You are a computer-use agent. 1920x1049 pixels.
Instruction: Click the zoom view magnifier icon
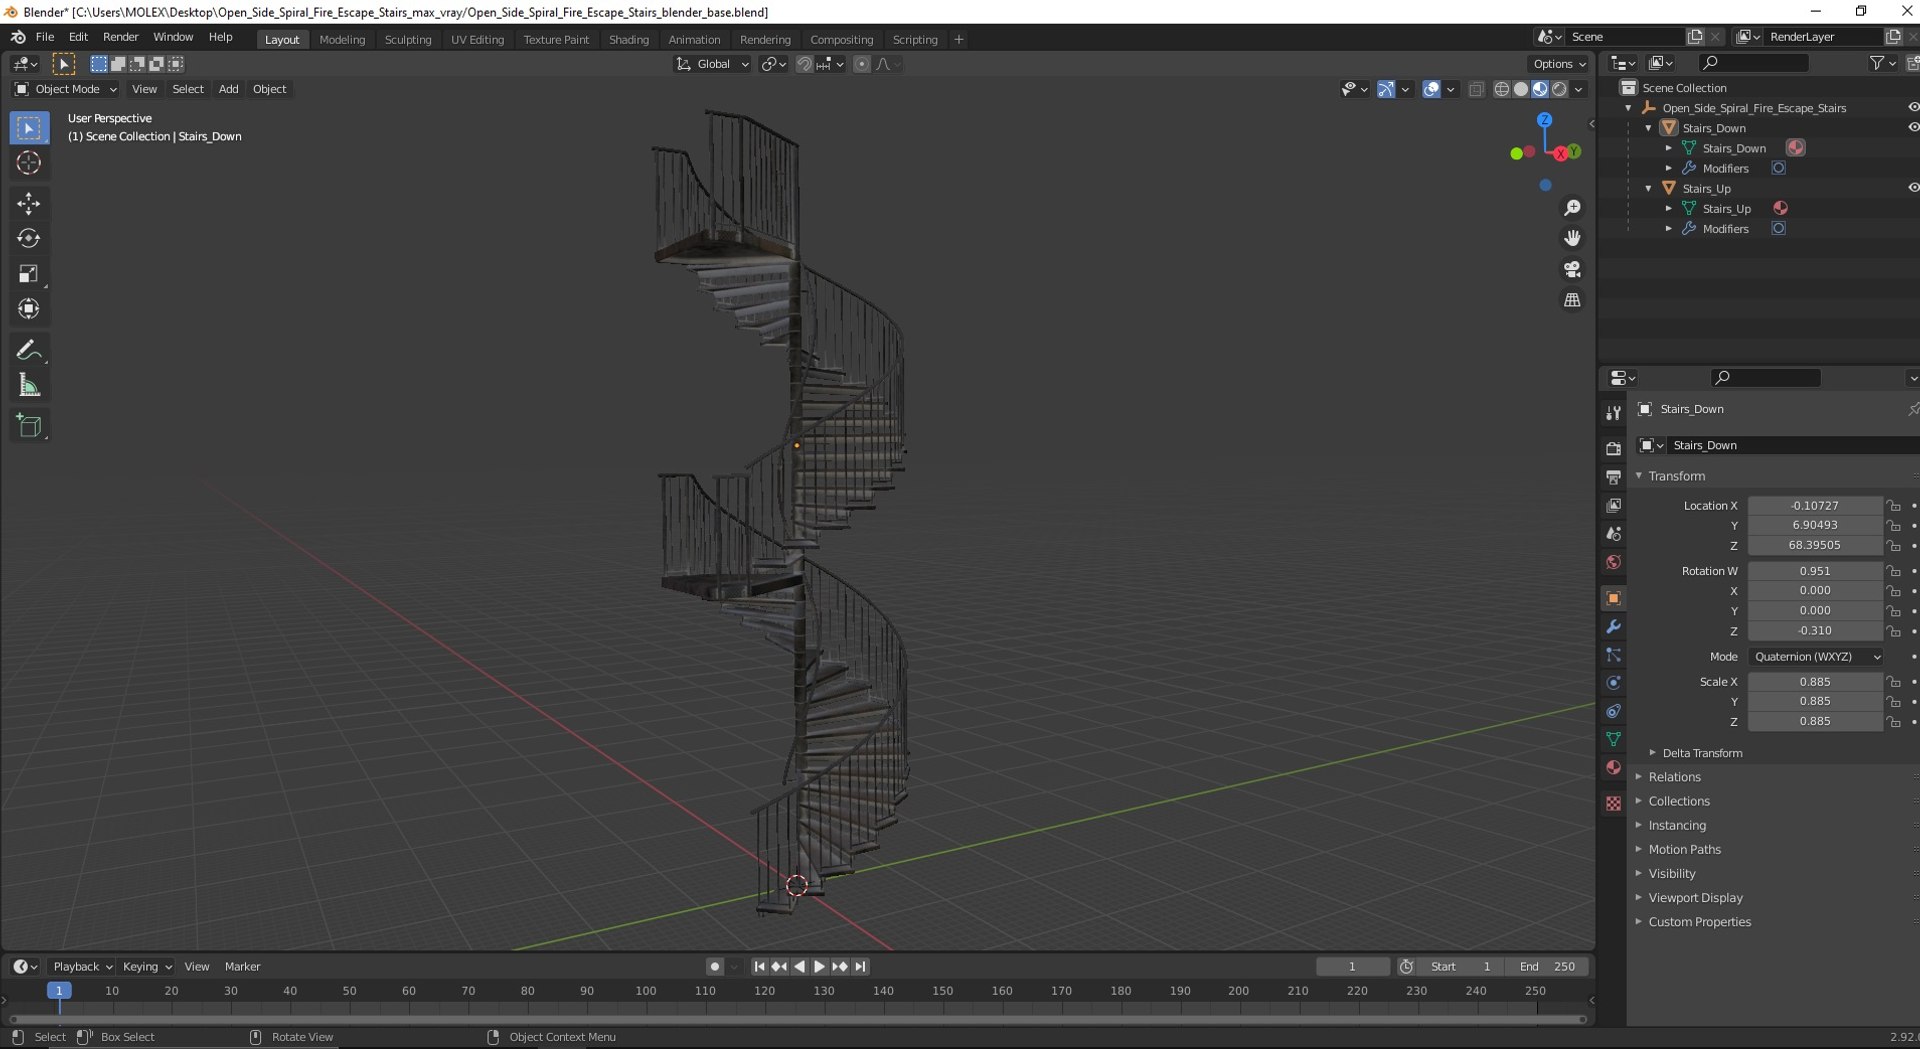coord(1572,208)
